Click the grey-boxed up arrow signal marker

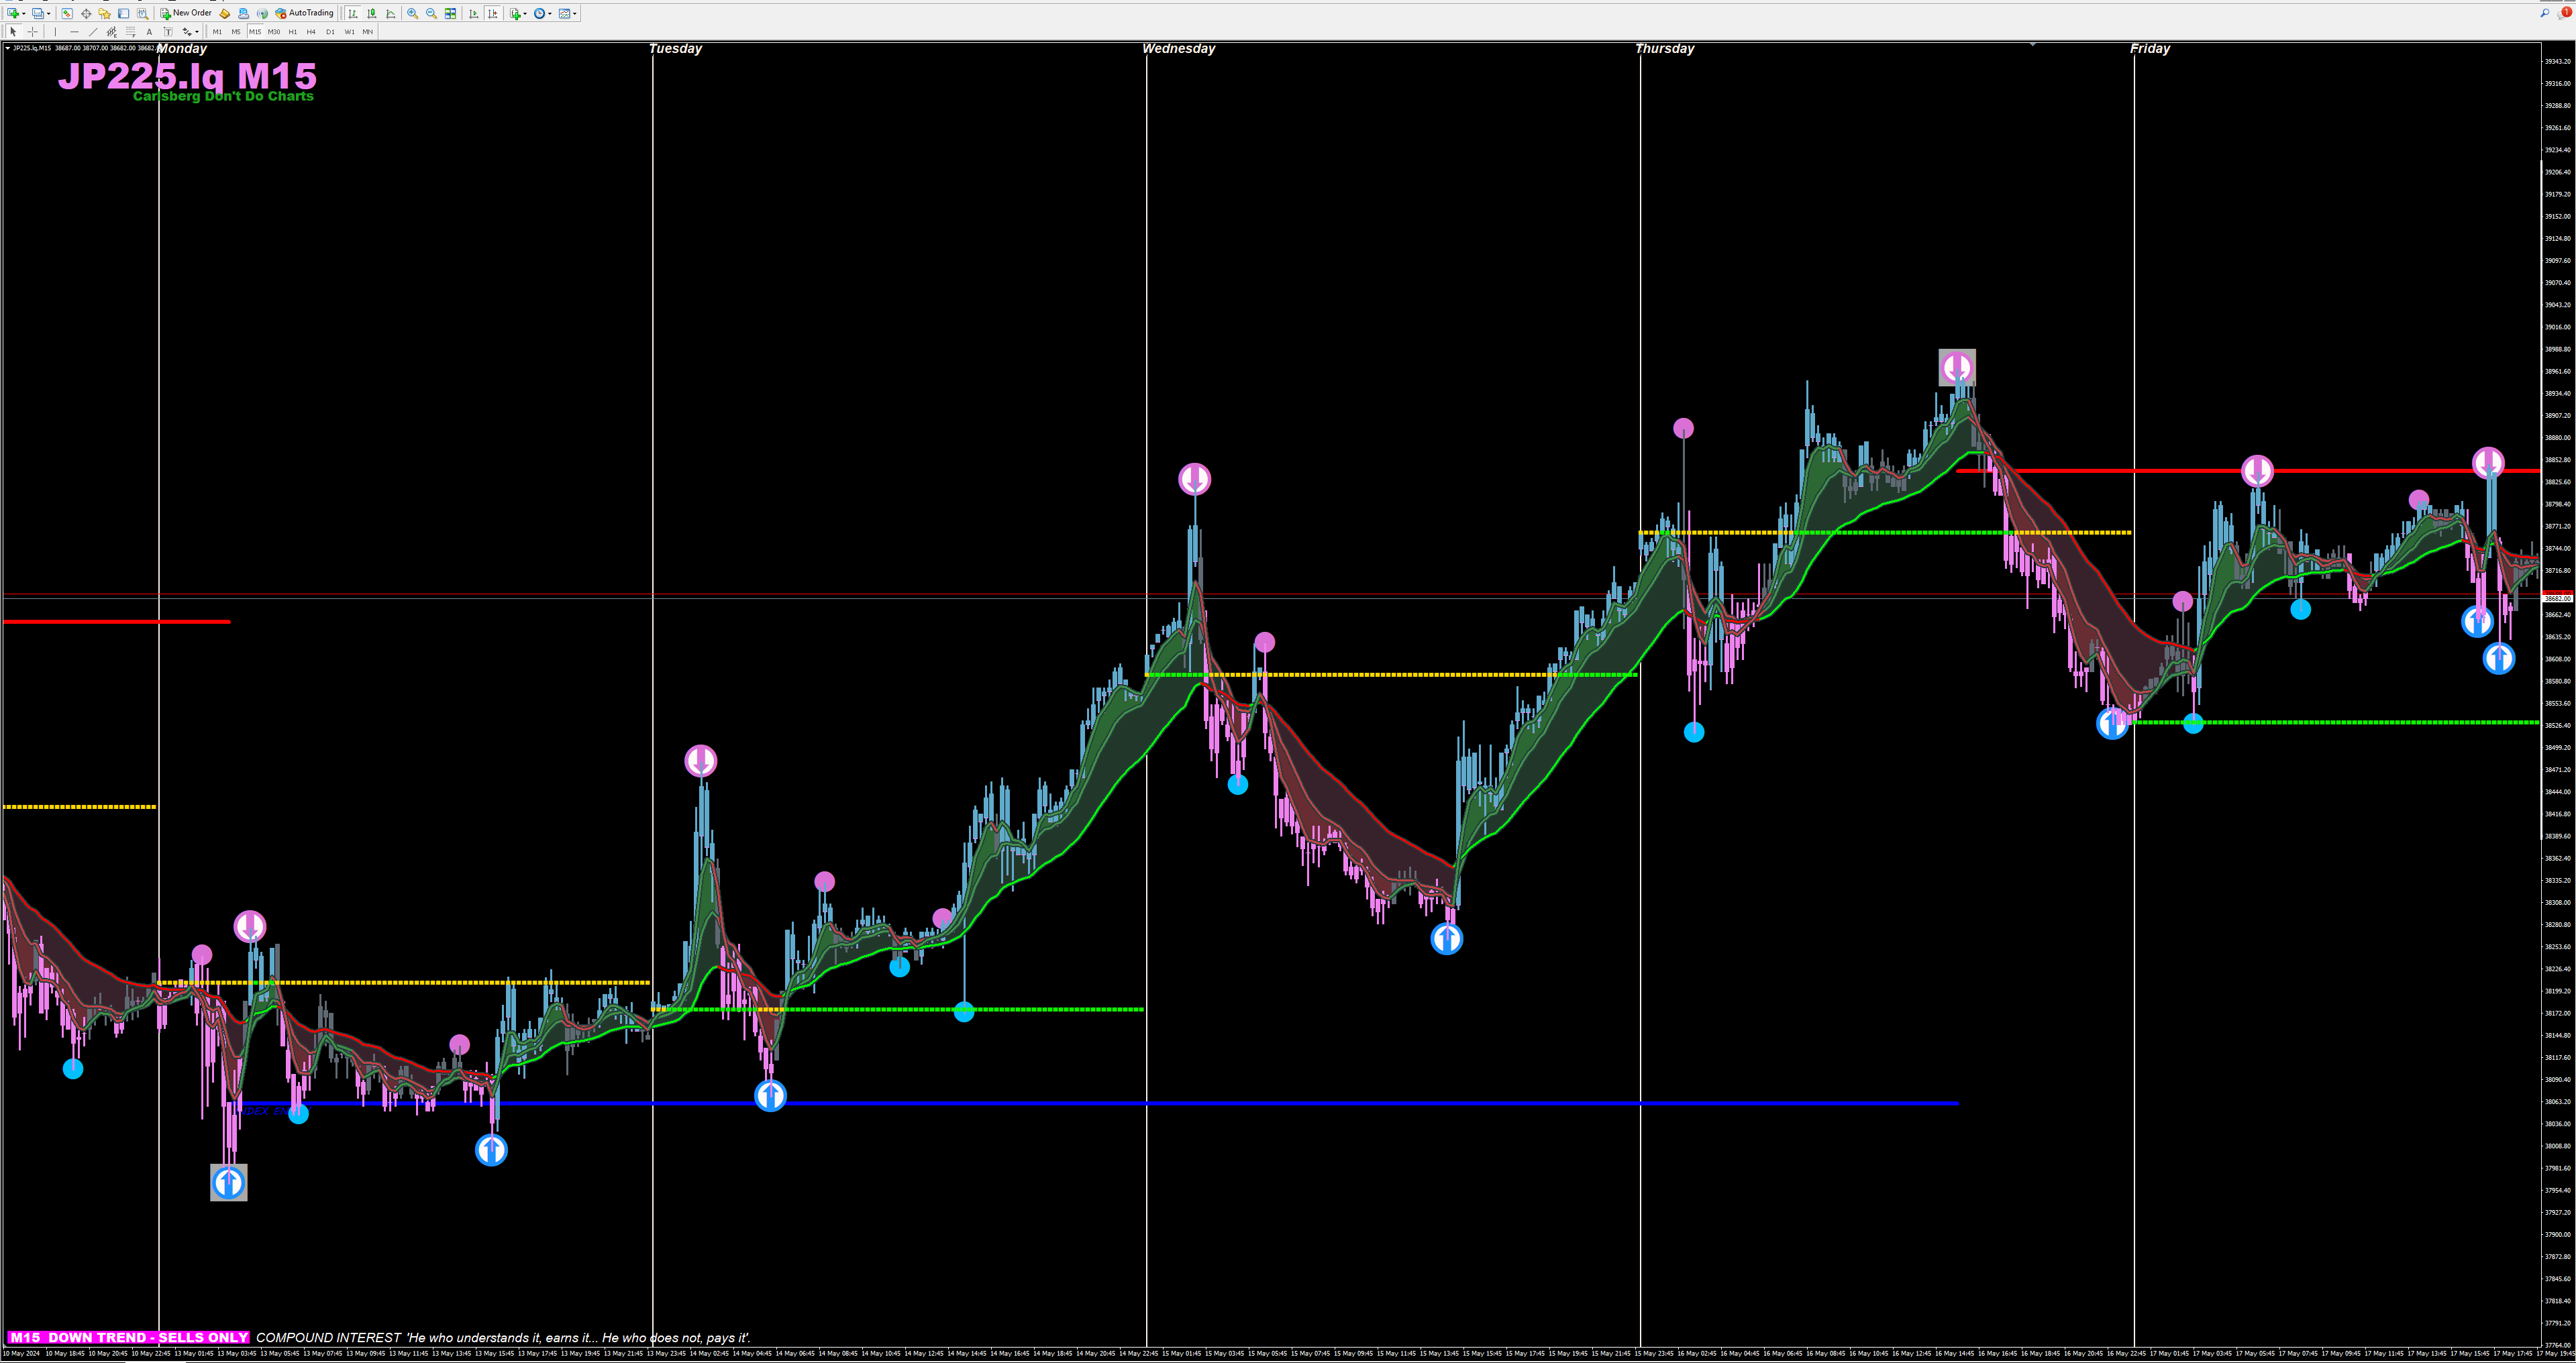pos(228,1183)
